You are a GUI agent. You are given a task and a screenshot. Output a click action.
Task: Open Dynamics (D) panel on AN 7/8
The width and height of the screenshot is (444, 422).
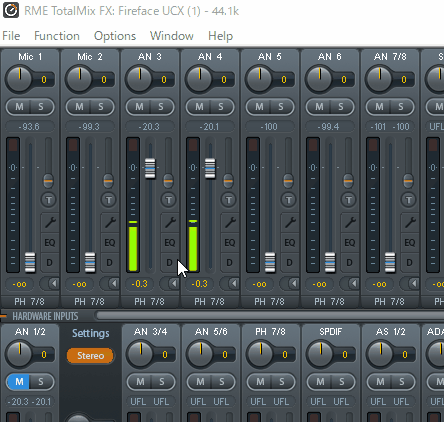410,263
